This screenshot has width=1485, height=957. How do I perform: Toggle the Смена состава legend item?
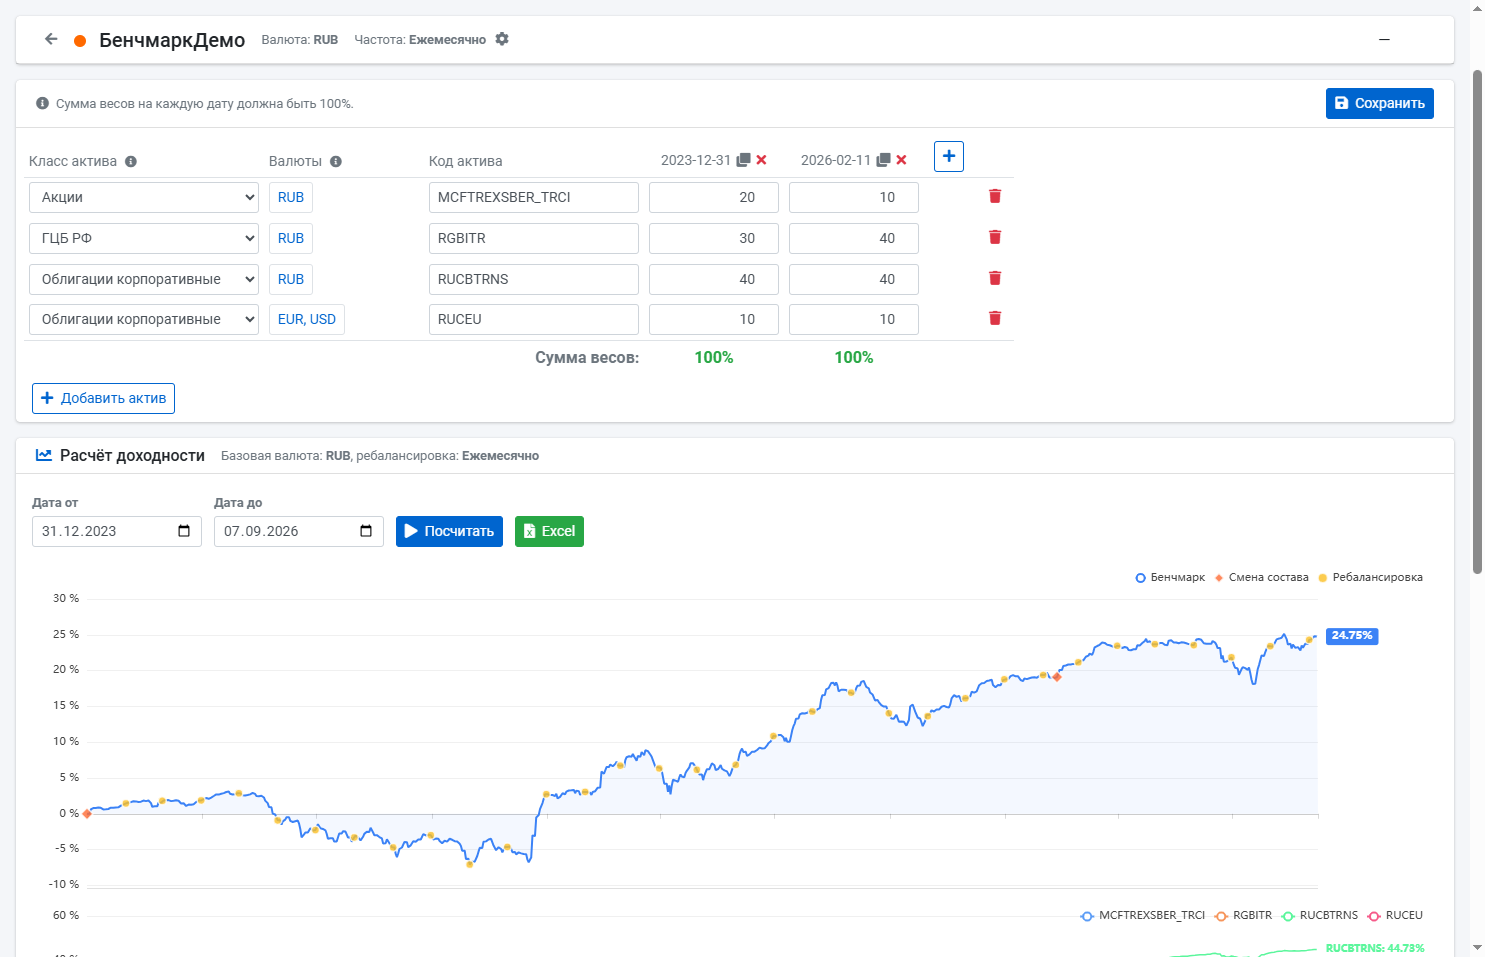pyautogui.click(x=1261, y=577)
